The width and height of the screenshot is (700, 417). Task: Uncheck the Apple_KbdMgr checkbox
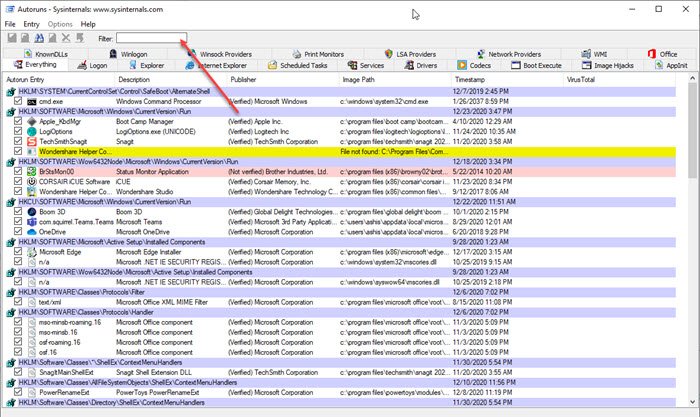(x=18, y=121)
